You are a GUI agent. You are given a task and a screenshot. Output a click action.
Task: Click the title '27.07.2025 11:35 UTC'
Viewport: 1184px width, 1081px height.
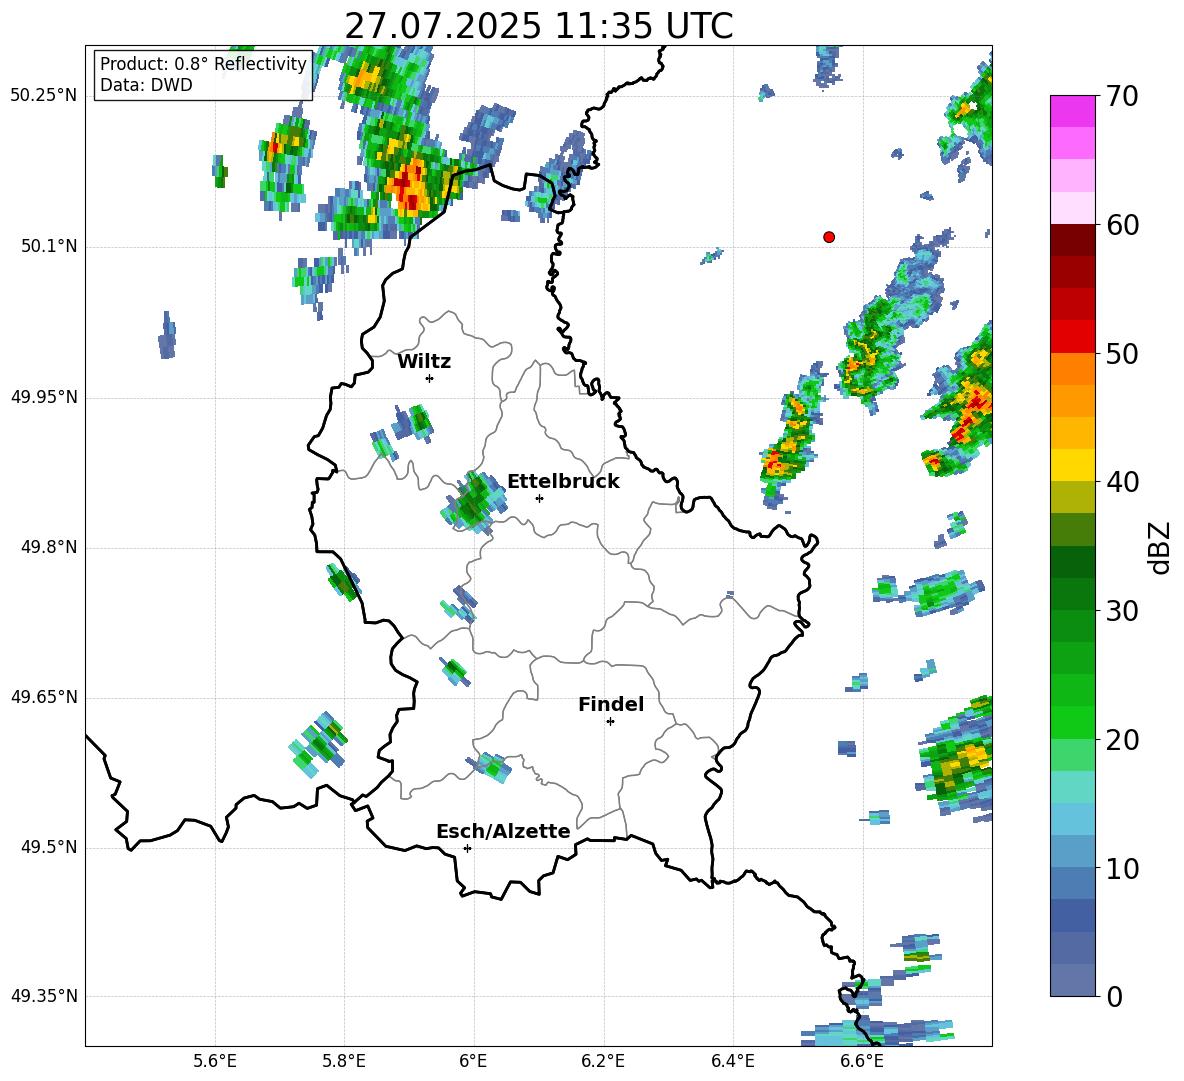point(538,26)
